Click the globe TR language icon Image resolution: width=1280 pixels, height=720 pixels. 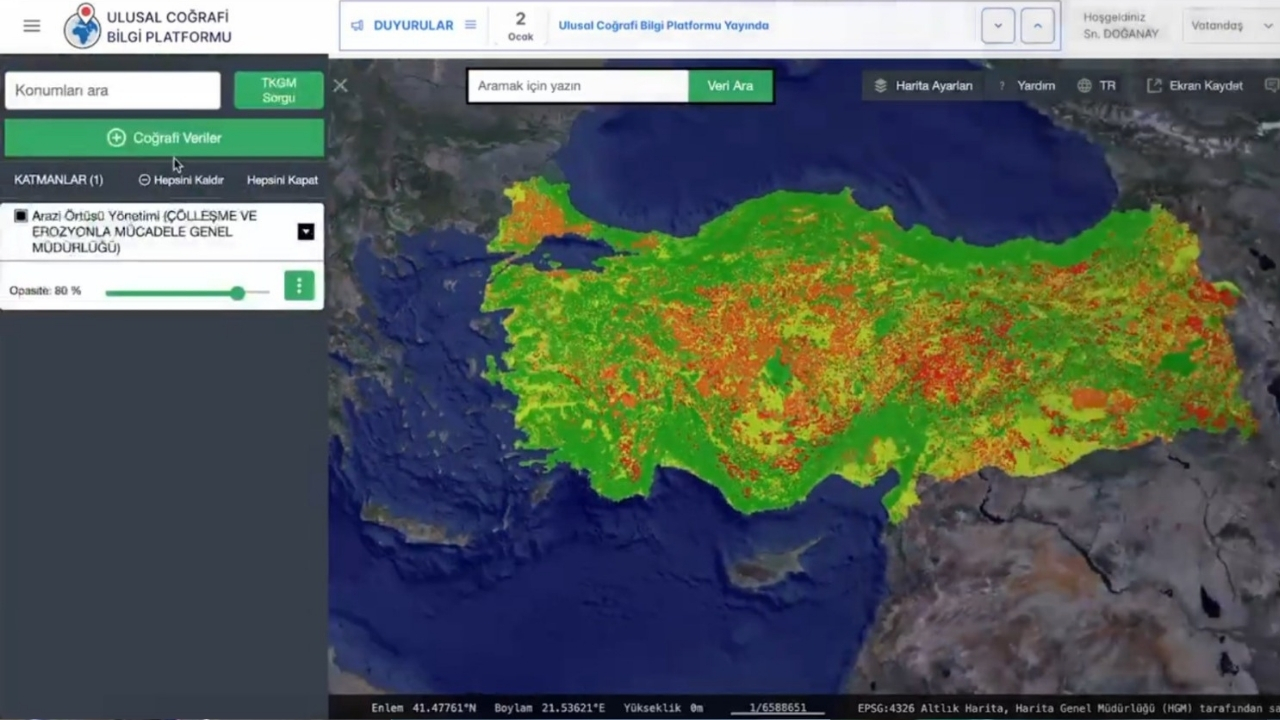click(1084, 86)
